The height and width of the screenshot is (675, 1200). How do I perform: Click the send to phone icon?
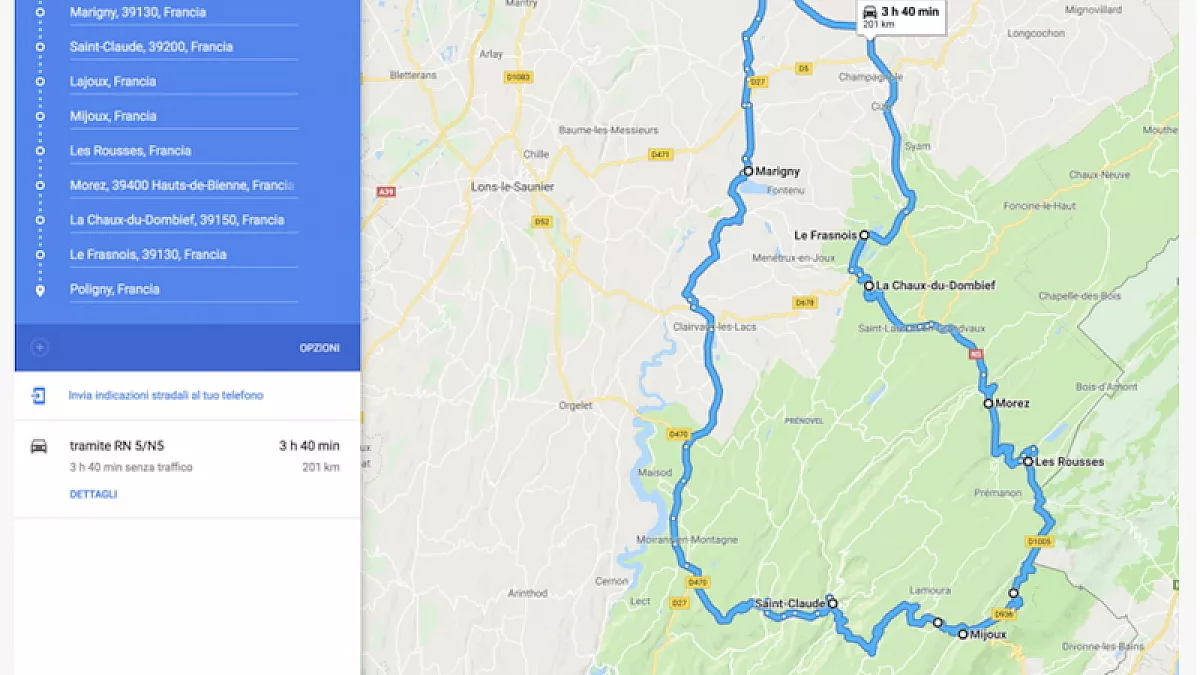click(x=38, y=396)
